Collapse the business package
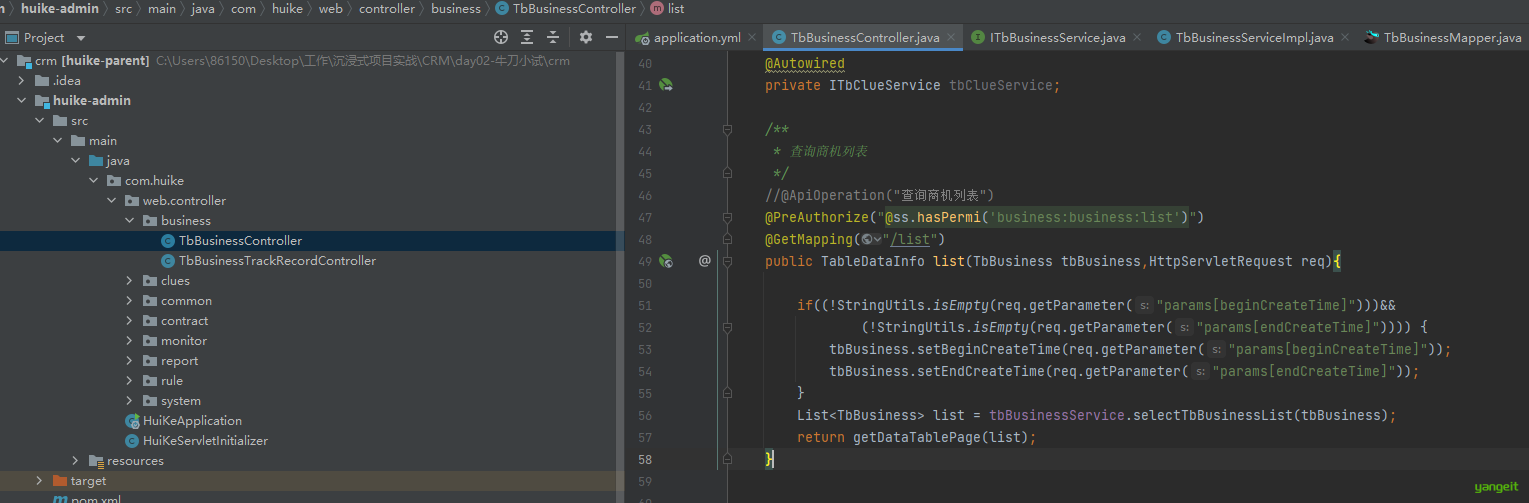 [130, 221]
